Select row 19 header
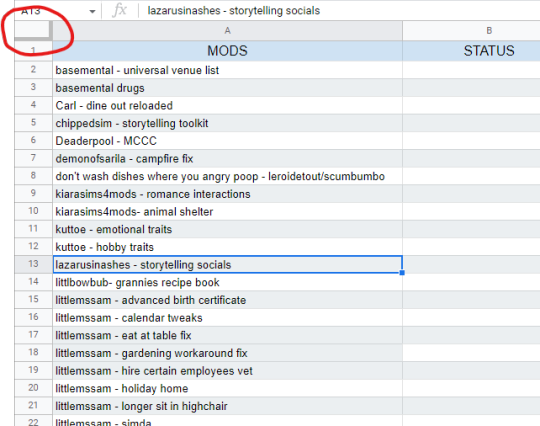Image resolution: width=540 pixels, height=426 pixels. pos(33,371)
